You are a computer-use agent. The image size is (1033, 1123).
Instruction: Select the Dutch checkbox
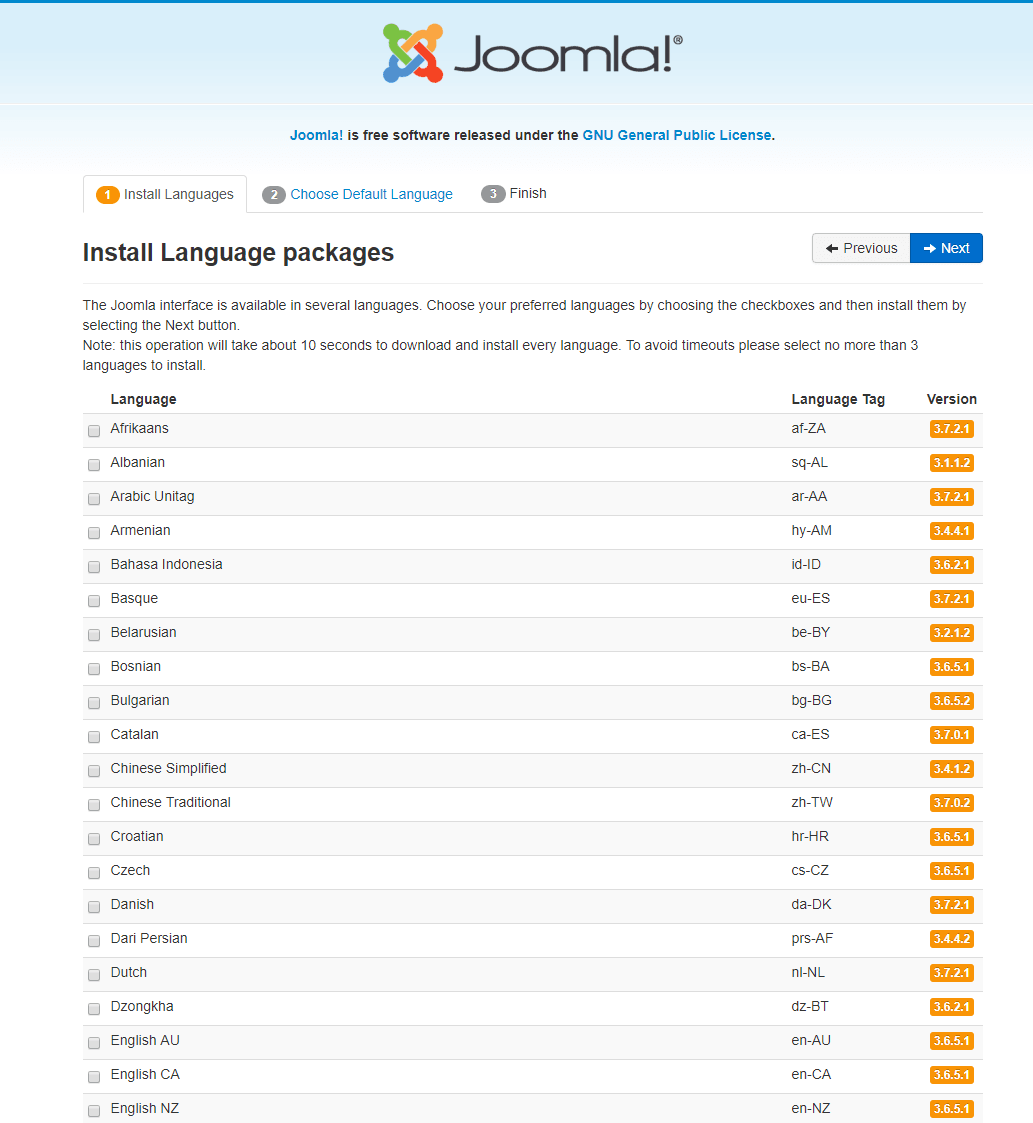coord(94,975)
